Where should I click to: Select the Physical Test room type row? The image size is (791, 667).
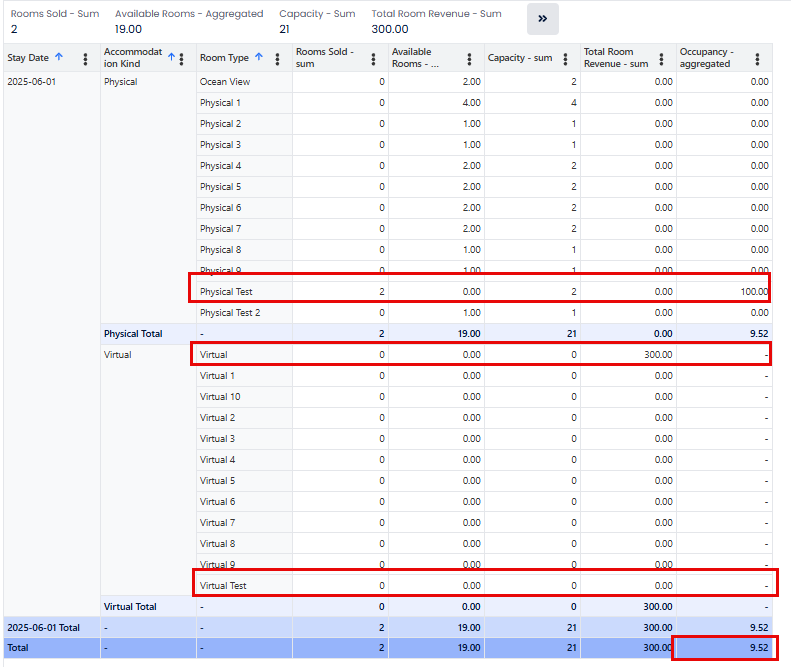[x=226, y=292]
